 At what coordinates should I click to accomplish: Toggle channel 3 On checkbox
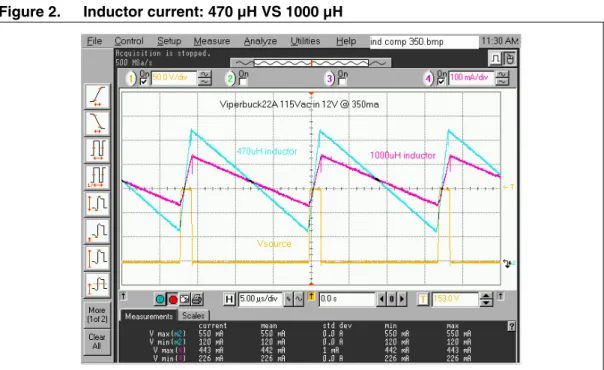point(342,82)
